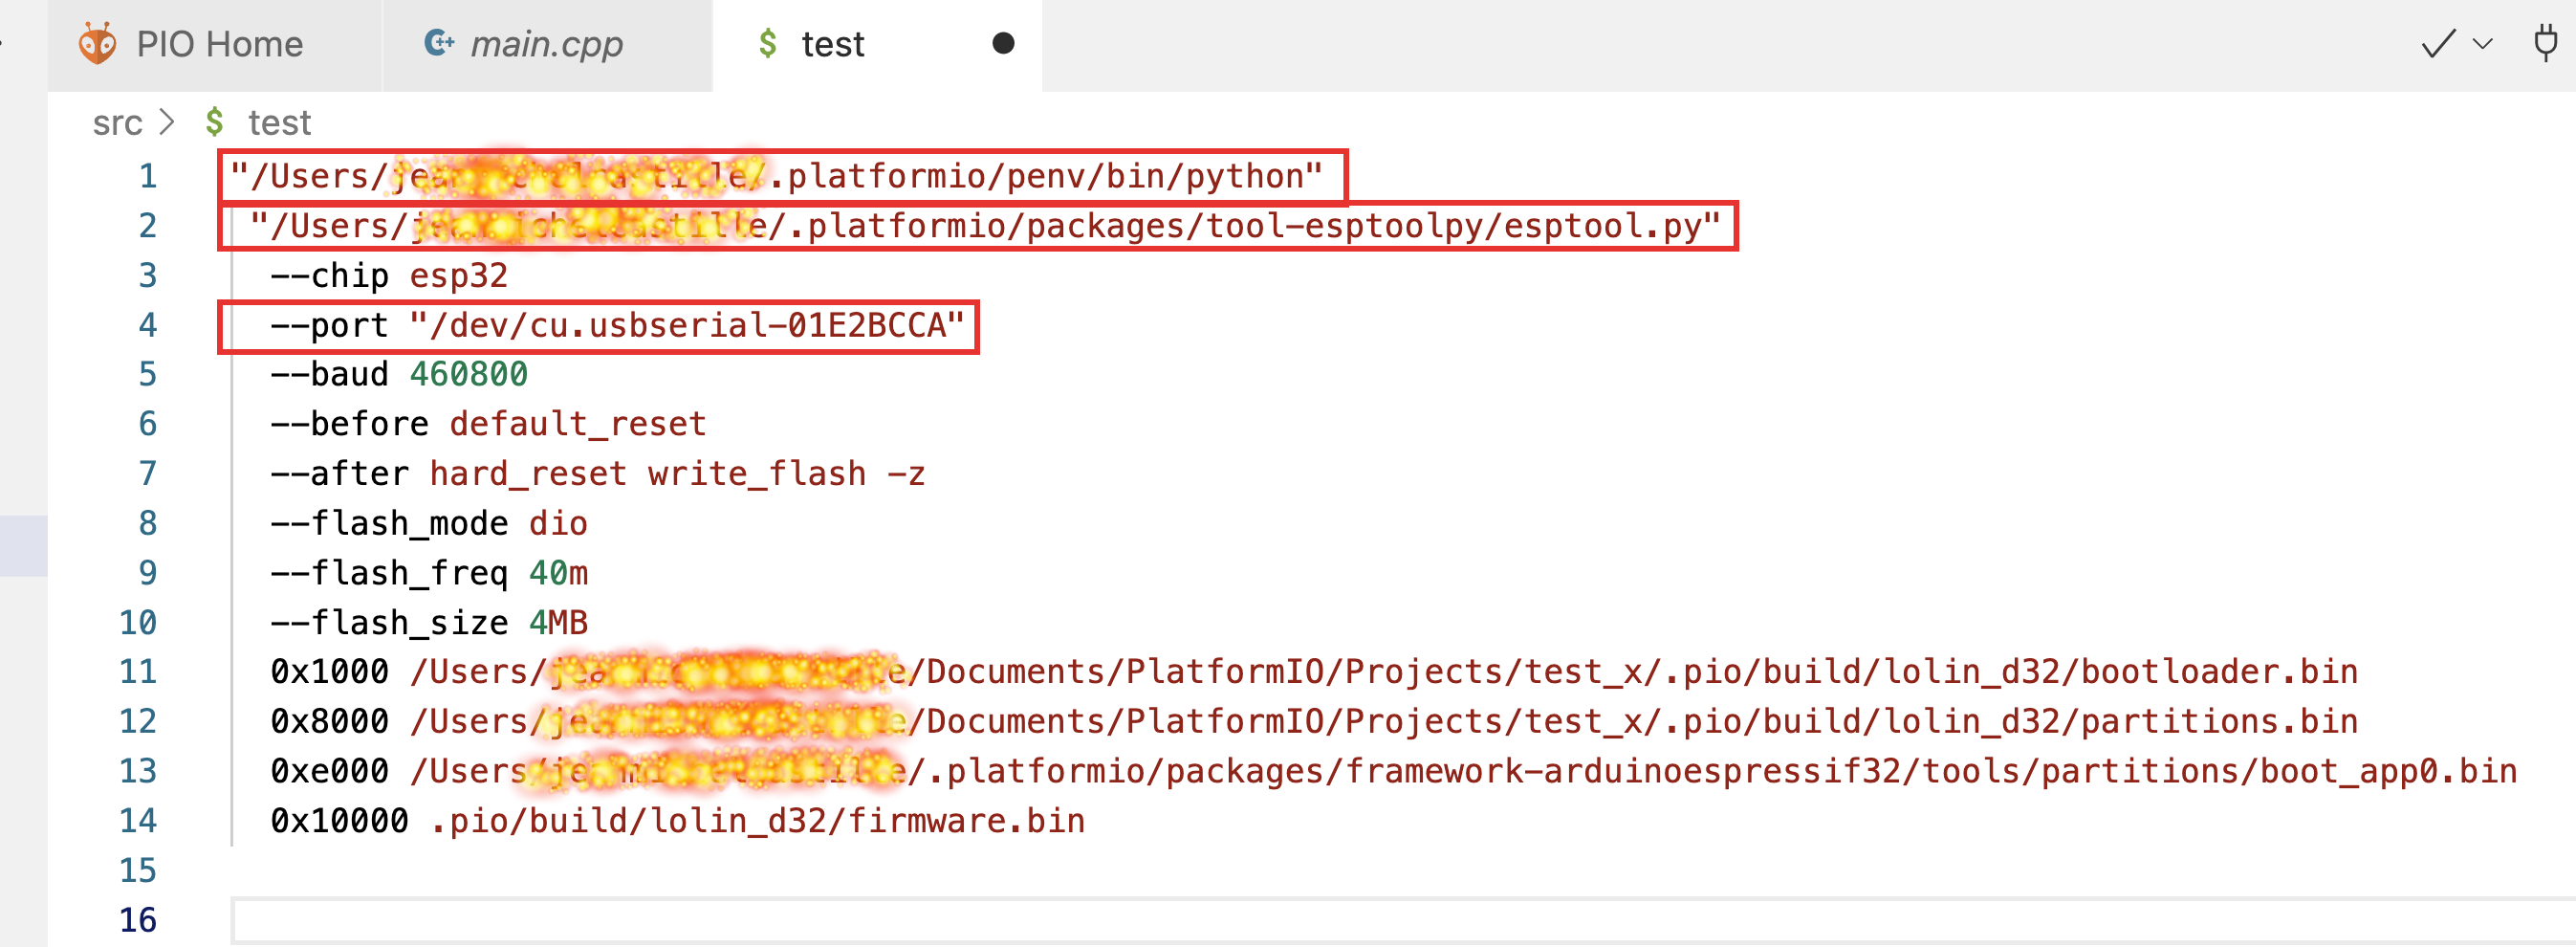Click the dollar icon in the breadcrumb

[x=214, y=122]
